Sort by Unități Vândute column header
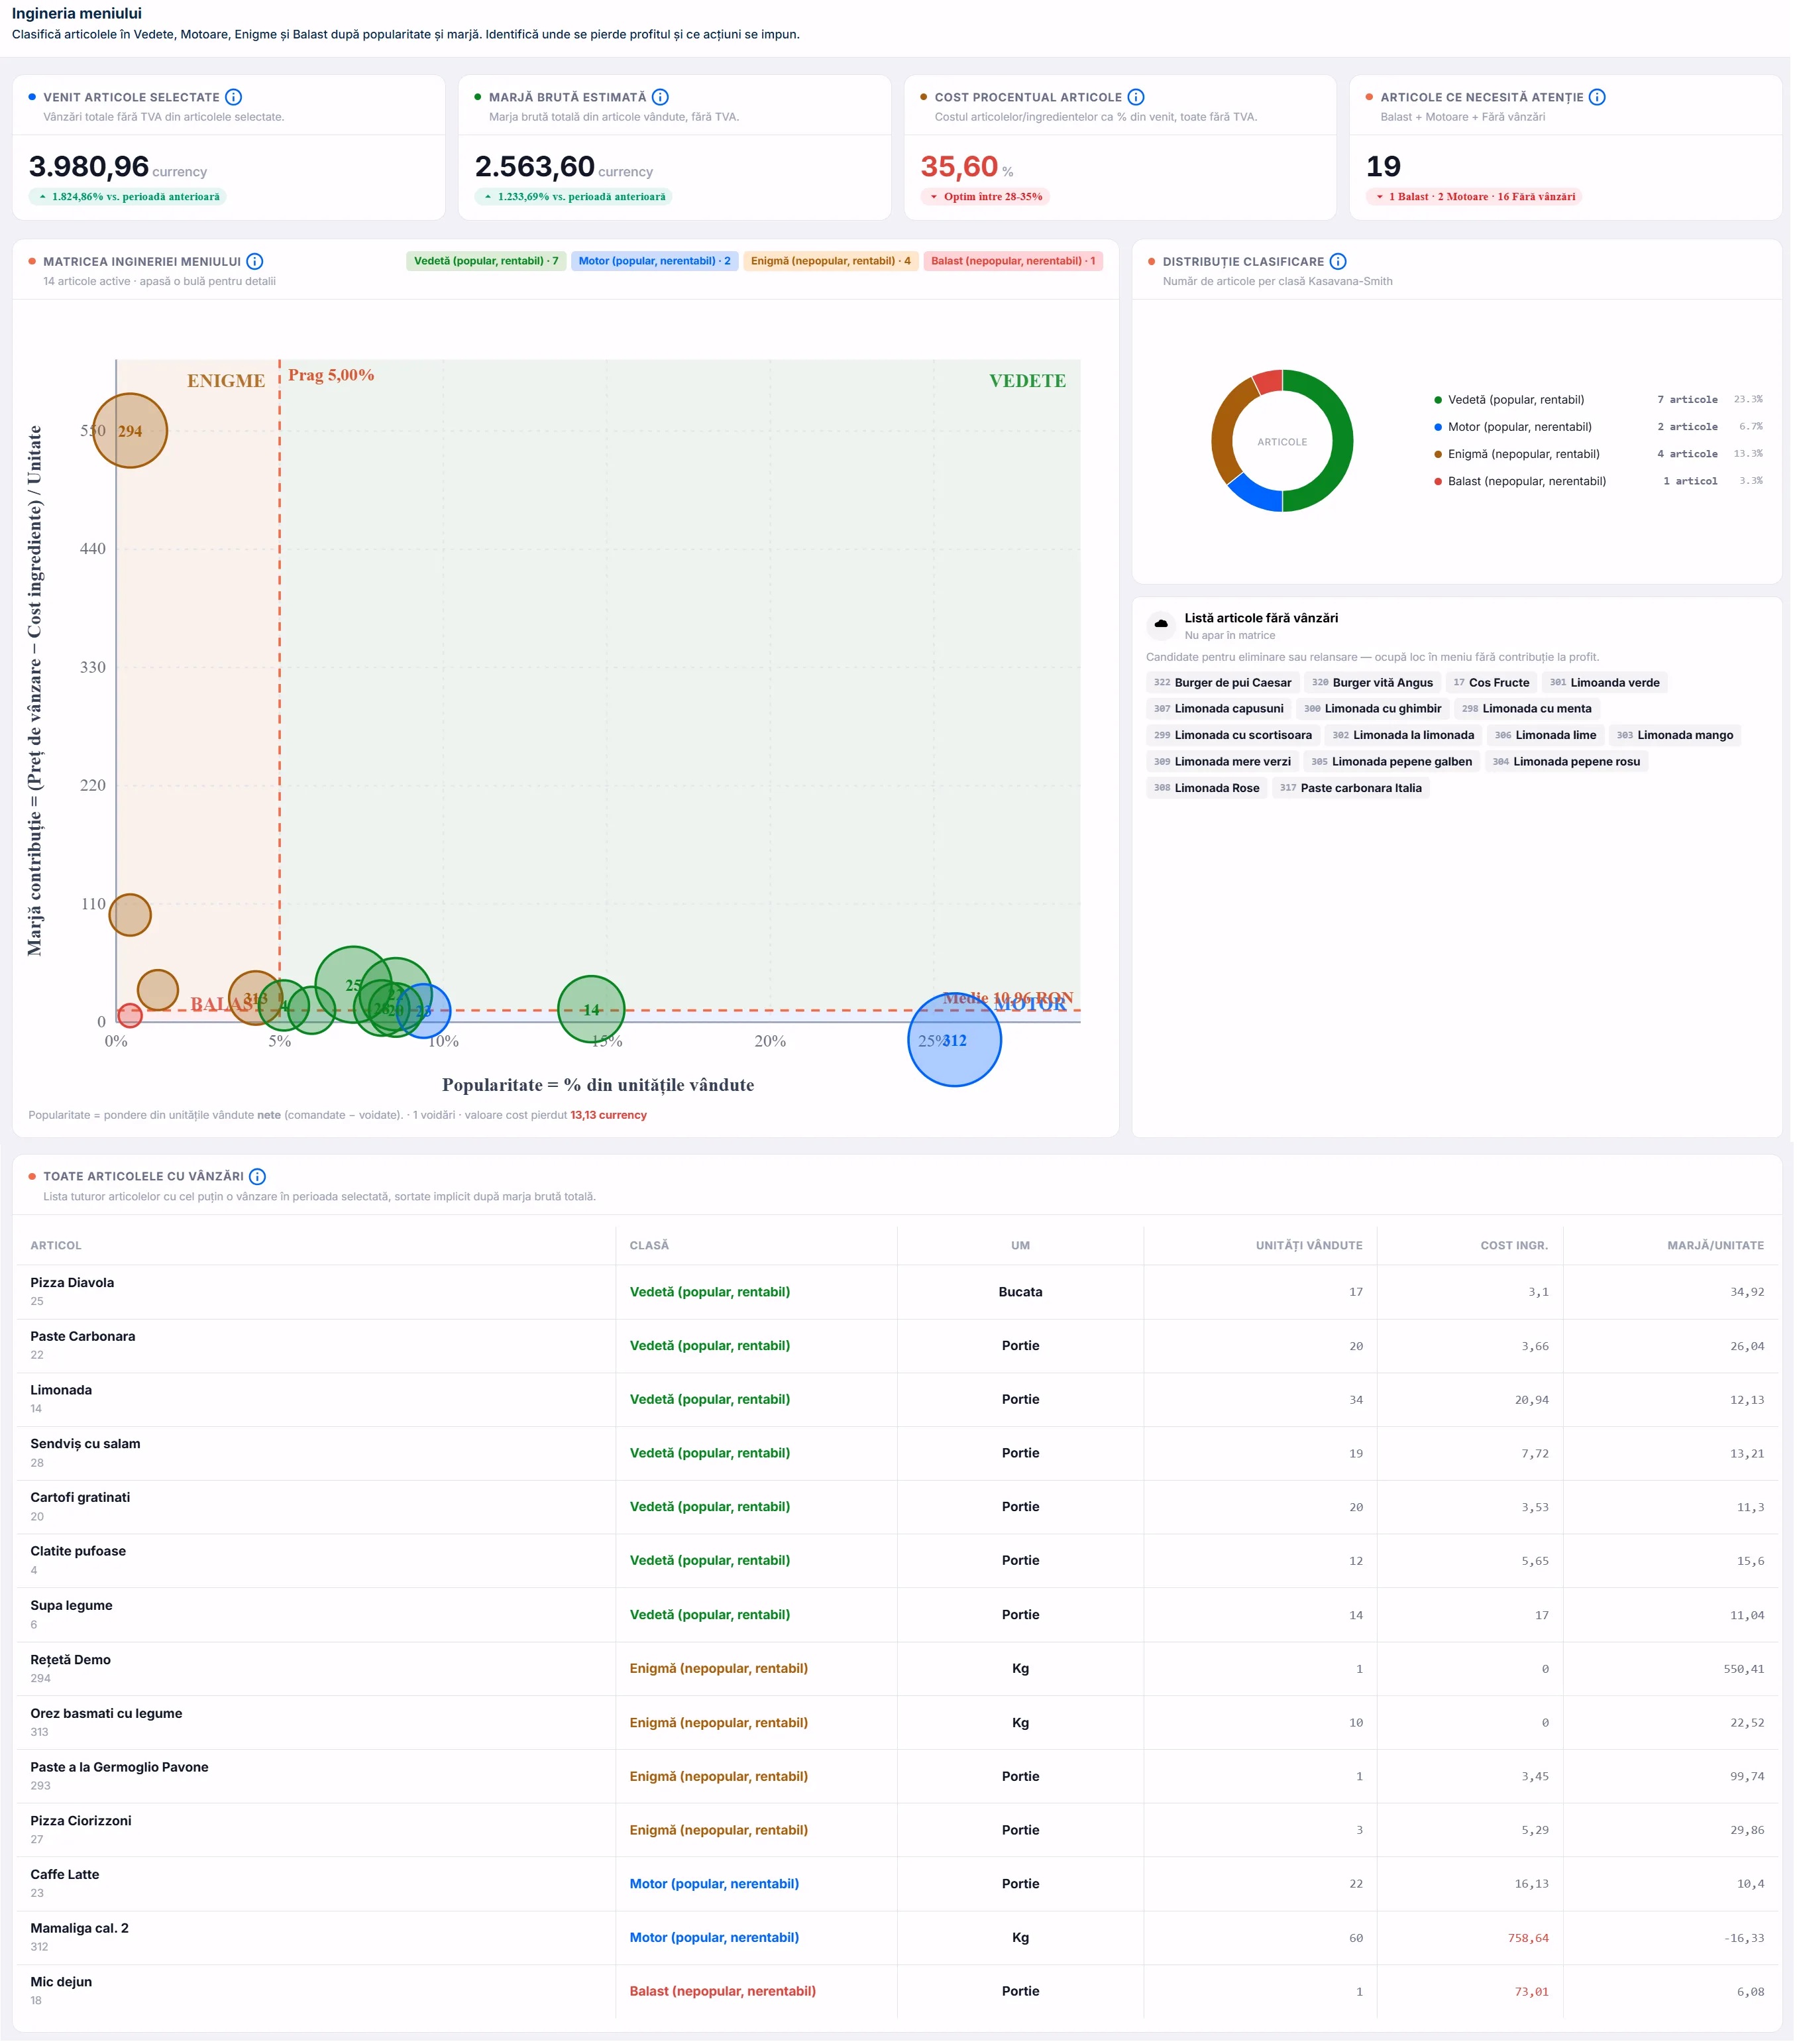The image size is (1797, 2044). pyautogui.click(x=1309, y=1246)
